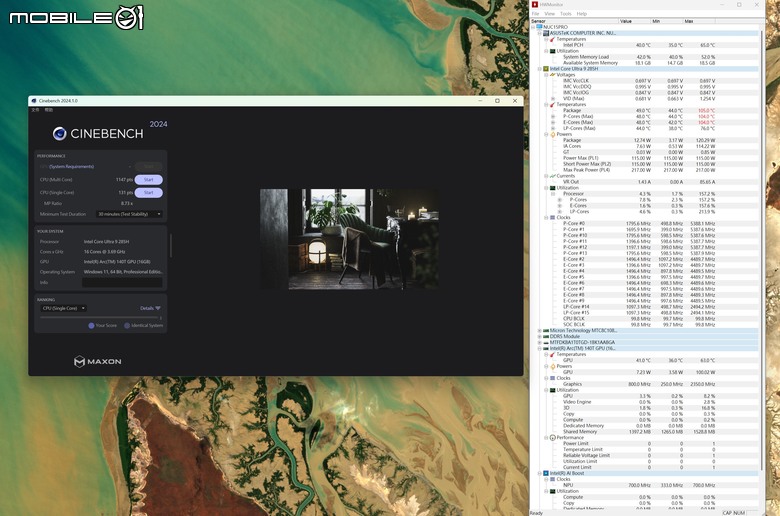Collapse the Intel AI Boost node

coord(540,473)
